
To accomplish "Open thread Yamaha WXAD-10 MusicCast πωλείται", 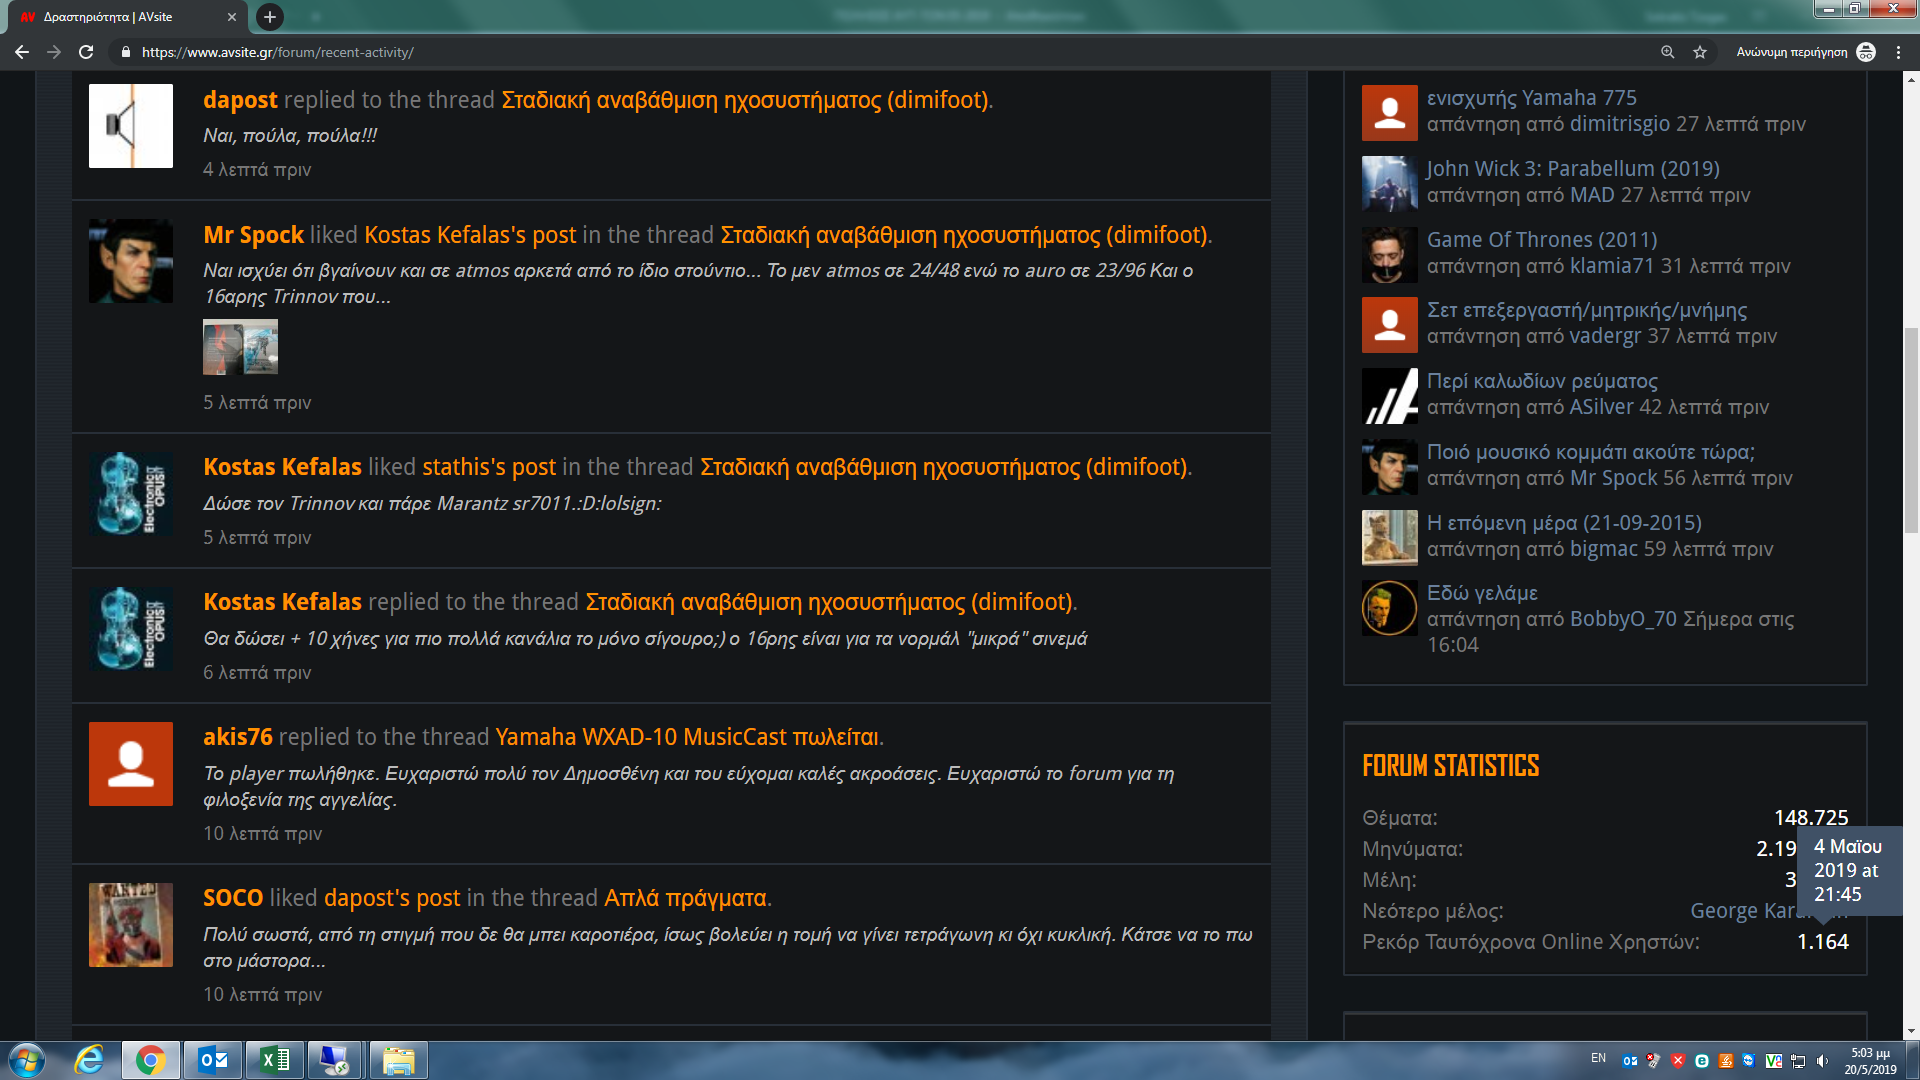I will coord(687,737).
